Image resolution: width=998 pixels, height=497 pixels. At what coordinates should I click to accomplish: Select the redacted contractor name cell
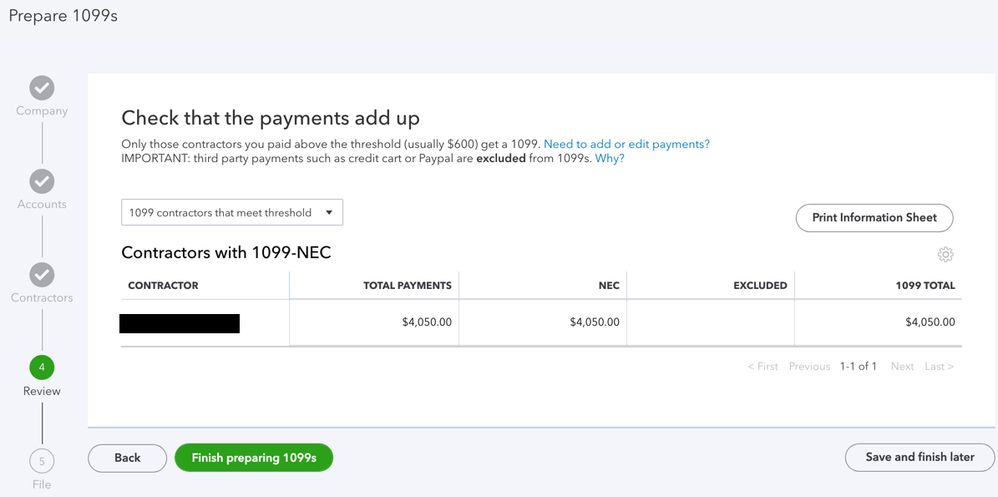tap(180, 323)
